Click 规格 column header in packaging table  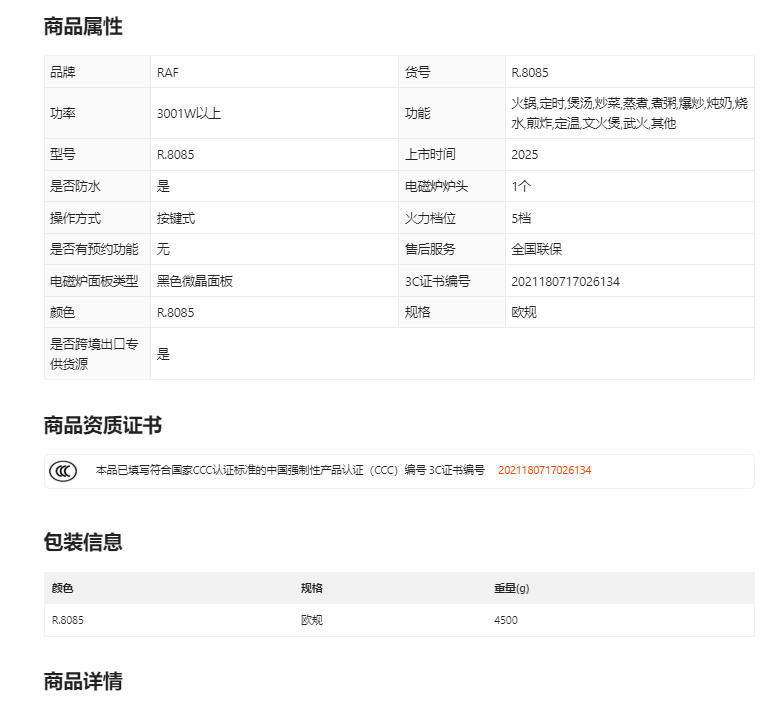(x=311, y=588)
